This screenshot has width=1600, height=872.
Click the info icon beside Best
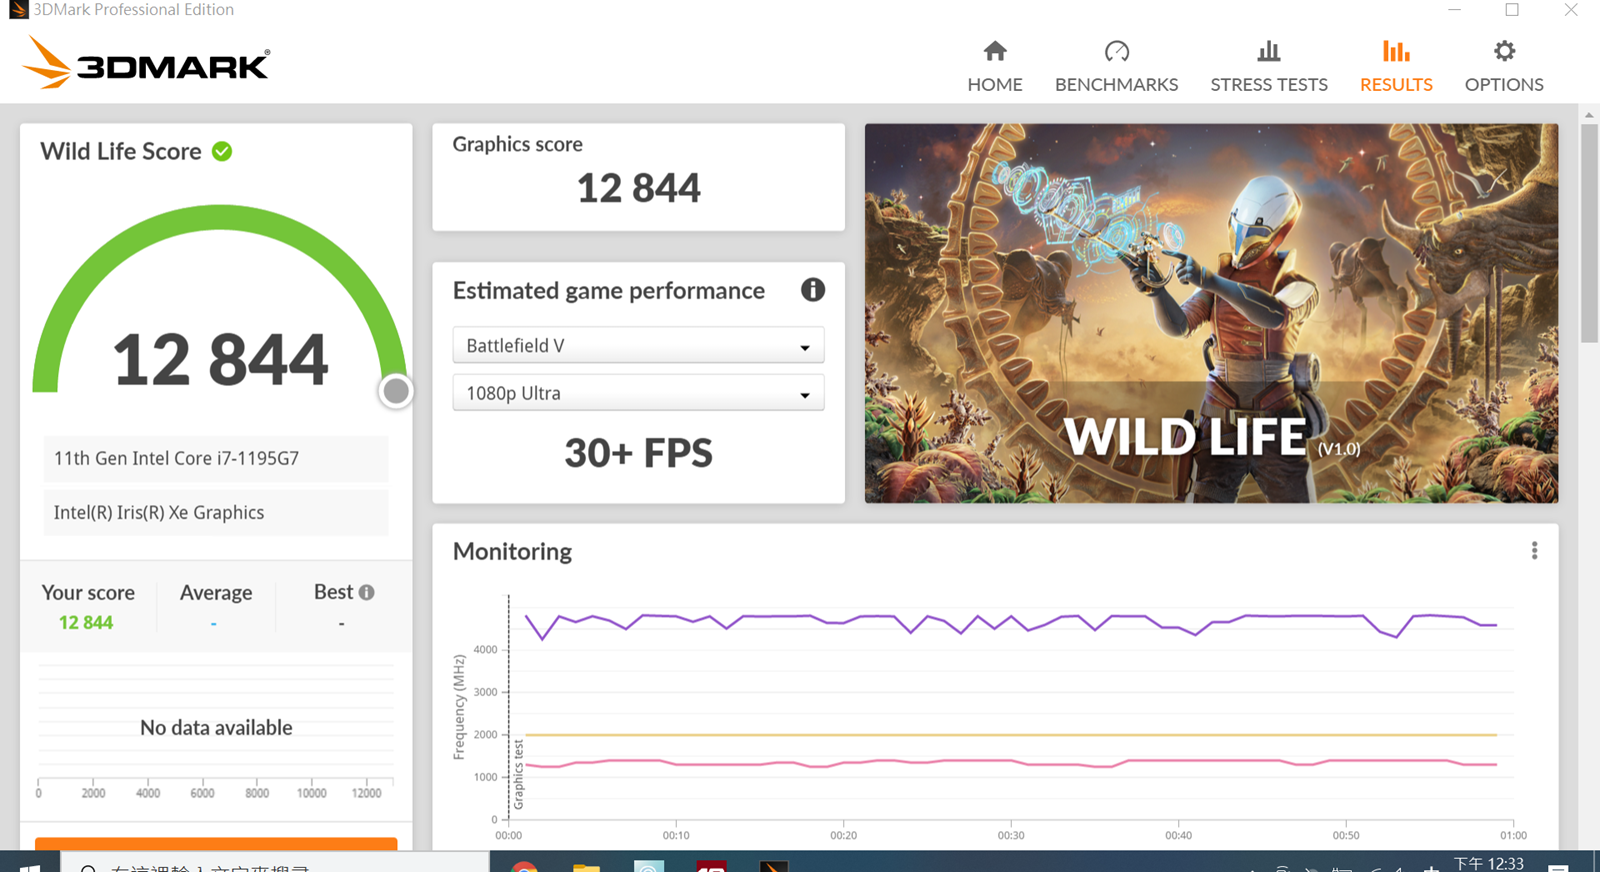pos(367,592)
